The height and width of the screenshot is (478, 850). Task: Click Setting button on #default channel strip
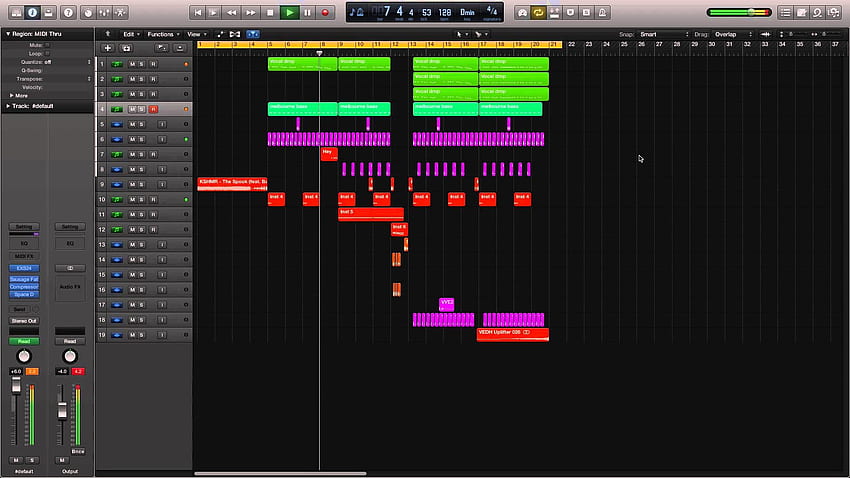(x=24, y=227)
